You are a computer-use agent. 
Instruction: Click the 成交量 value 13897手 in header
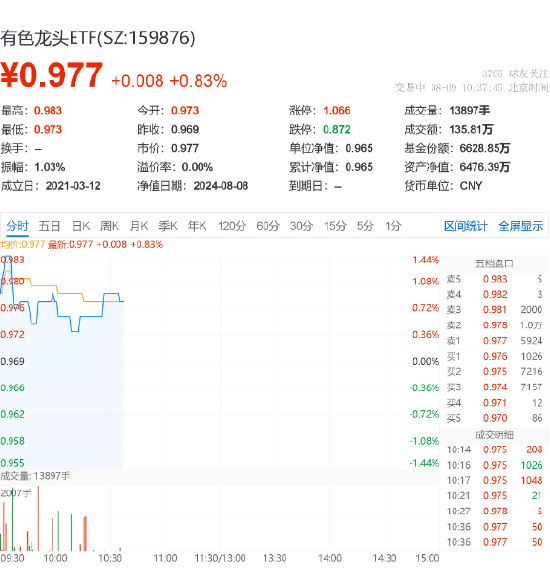click(470, 111)
